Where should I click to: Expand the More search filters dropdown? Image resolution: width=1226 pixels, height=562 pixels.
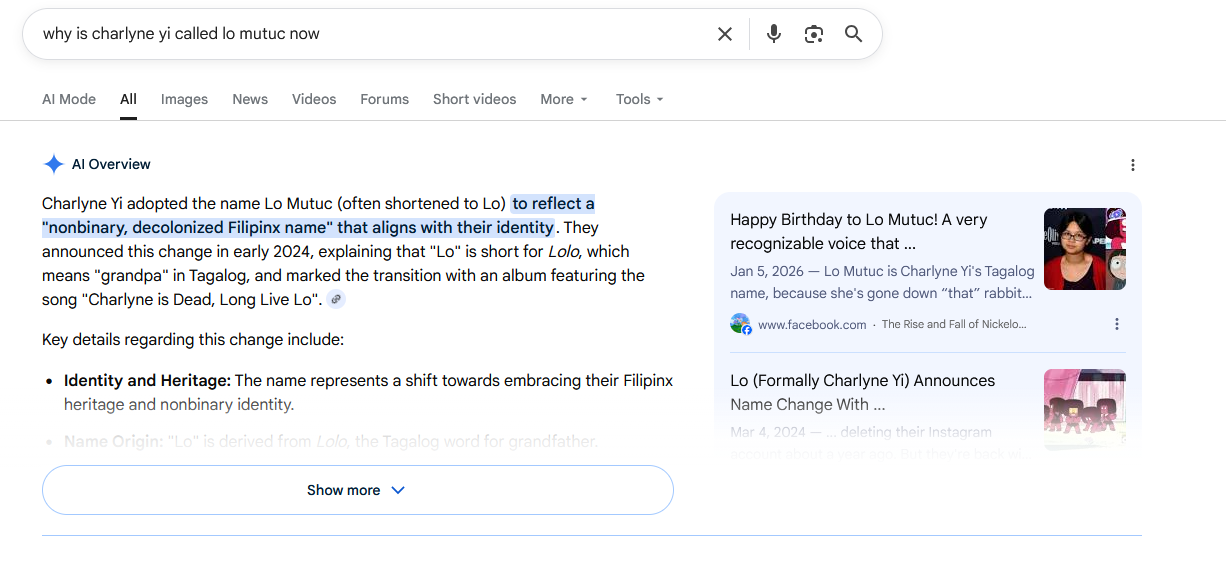(x=564, y=99)
